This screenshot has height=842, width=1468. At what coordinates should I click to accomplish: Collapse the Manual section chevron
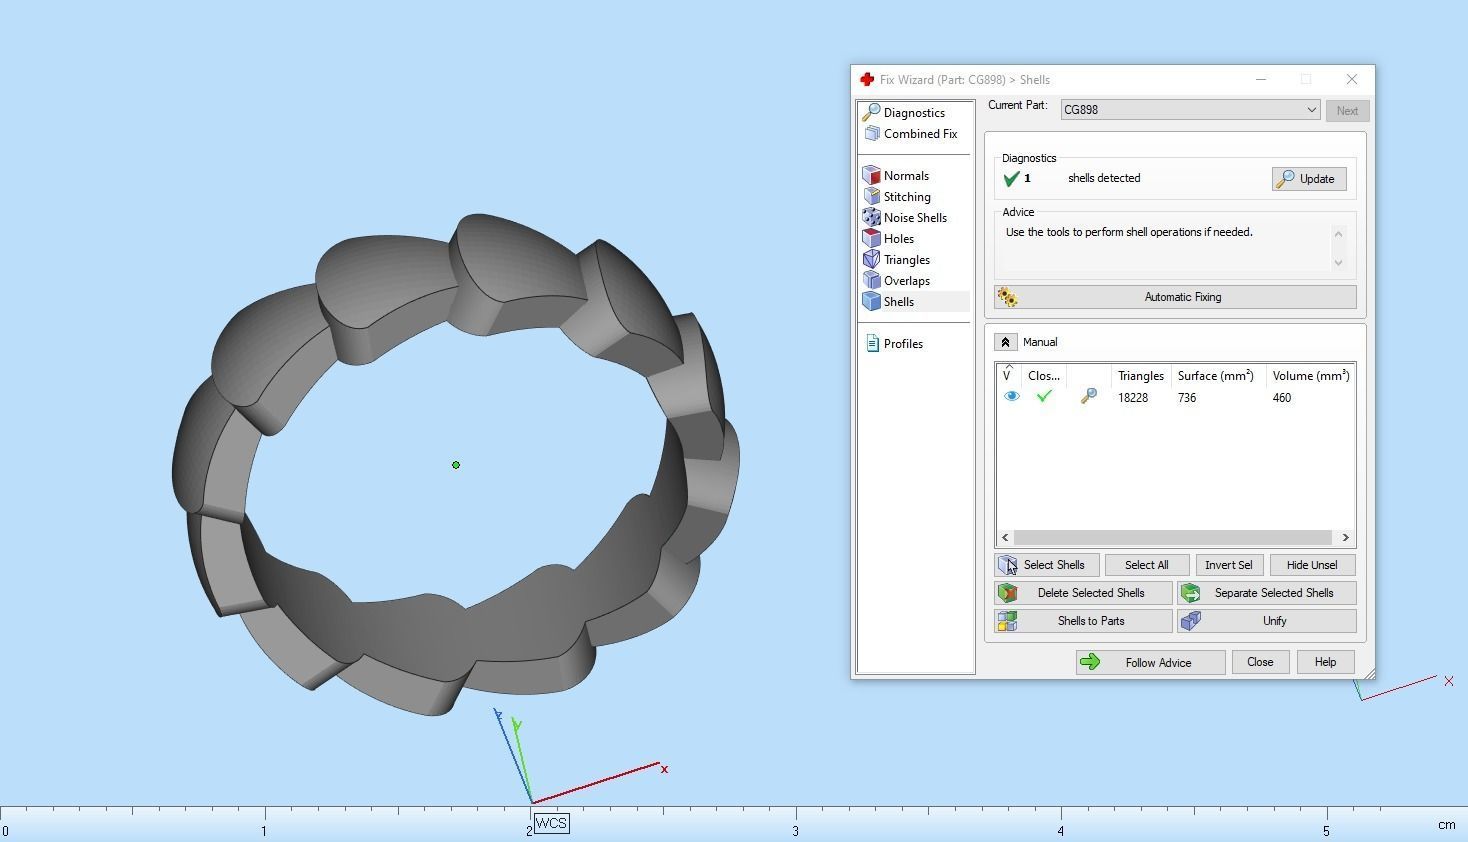pyautogui.click(x=1005, y=342)
